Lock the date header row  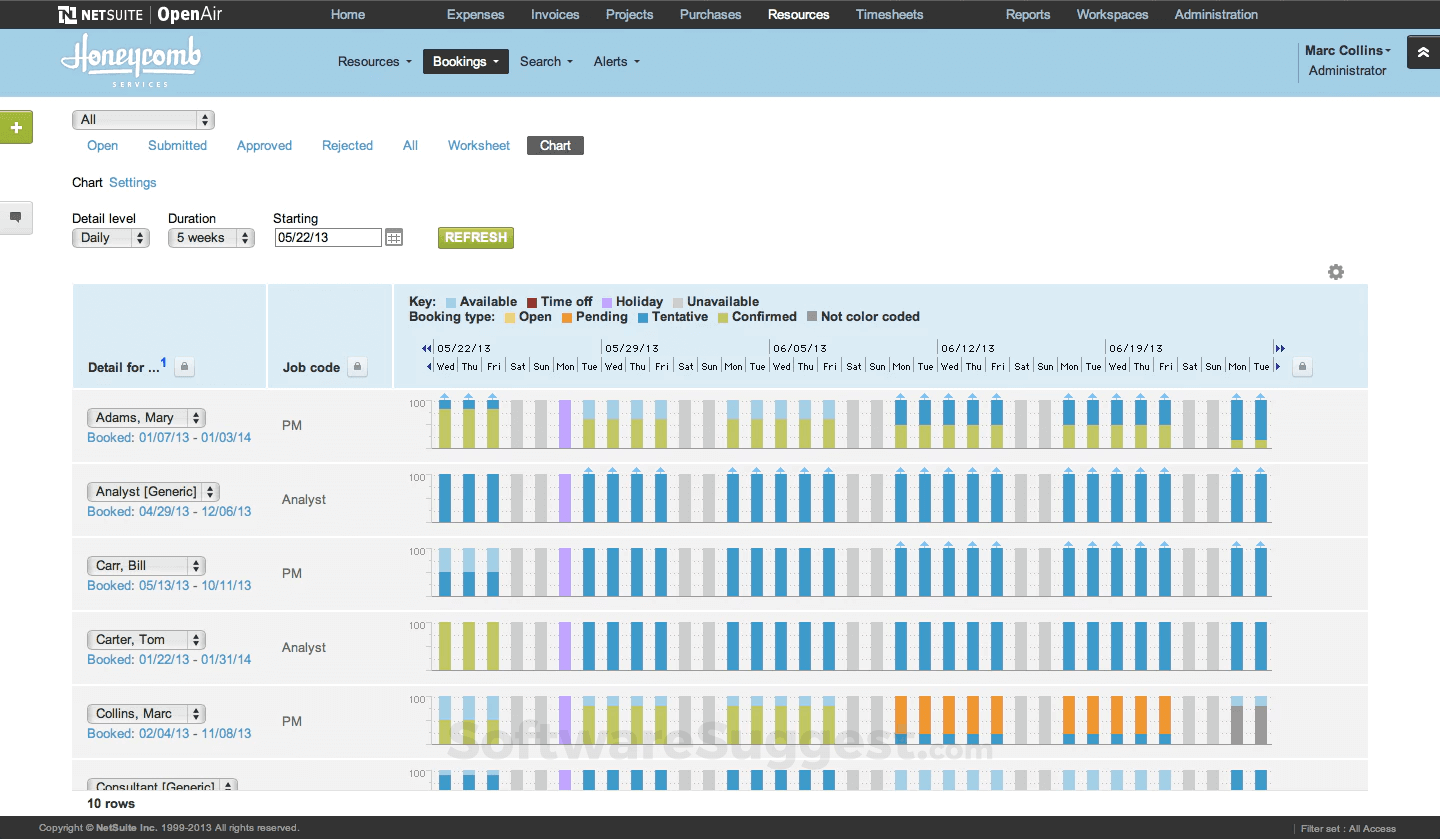[x=1302, y=367]
